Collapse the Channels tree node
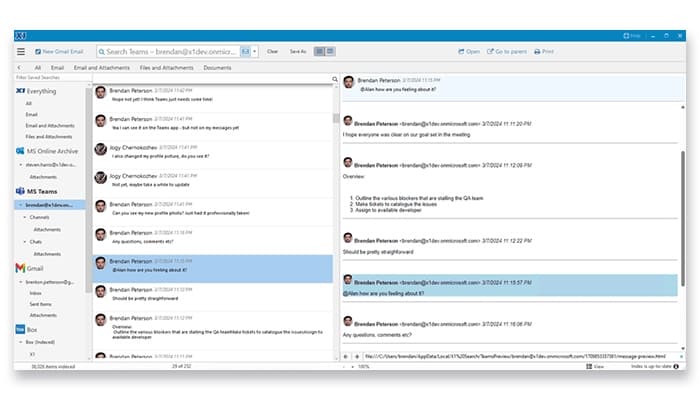 (x=25, y=216)
